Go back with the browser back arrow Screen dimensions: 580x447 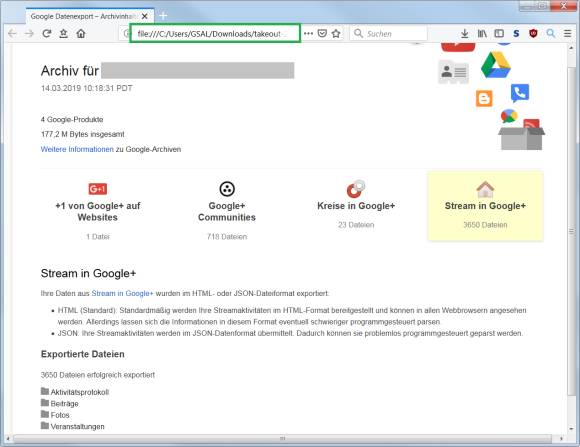[x=12, y=34]
